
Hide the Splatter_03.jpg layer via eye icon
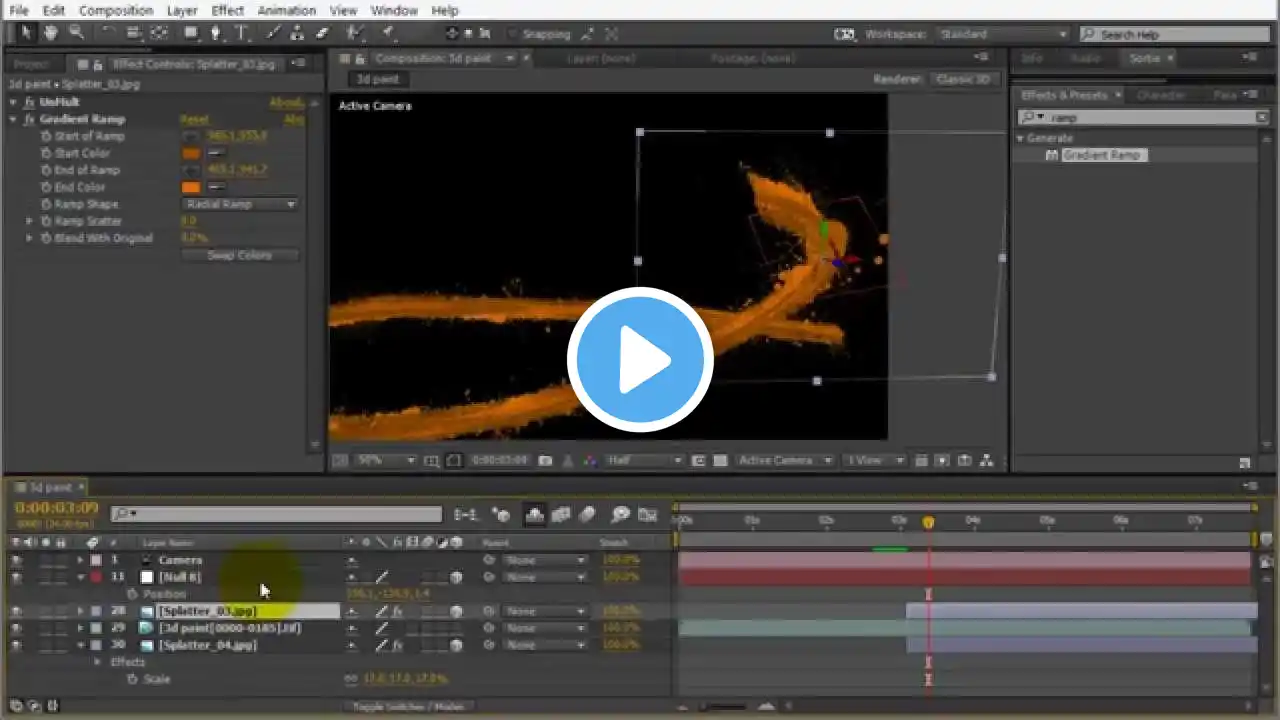pyautogui.click(x=16, y=611)
